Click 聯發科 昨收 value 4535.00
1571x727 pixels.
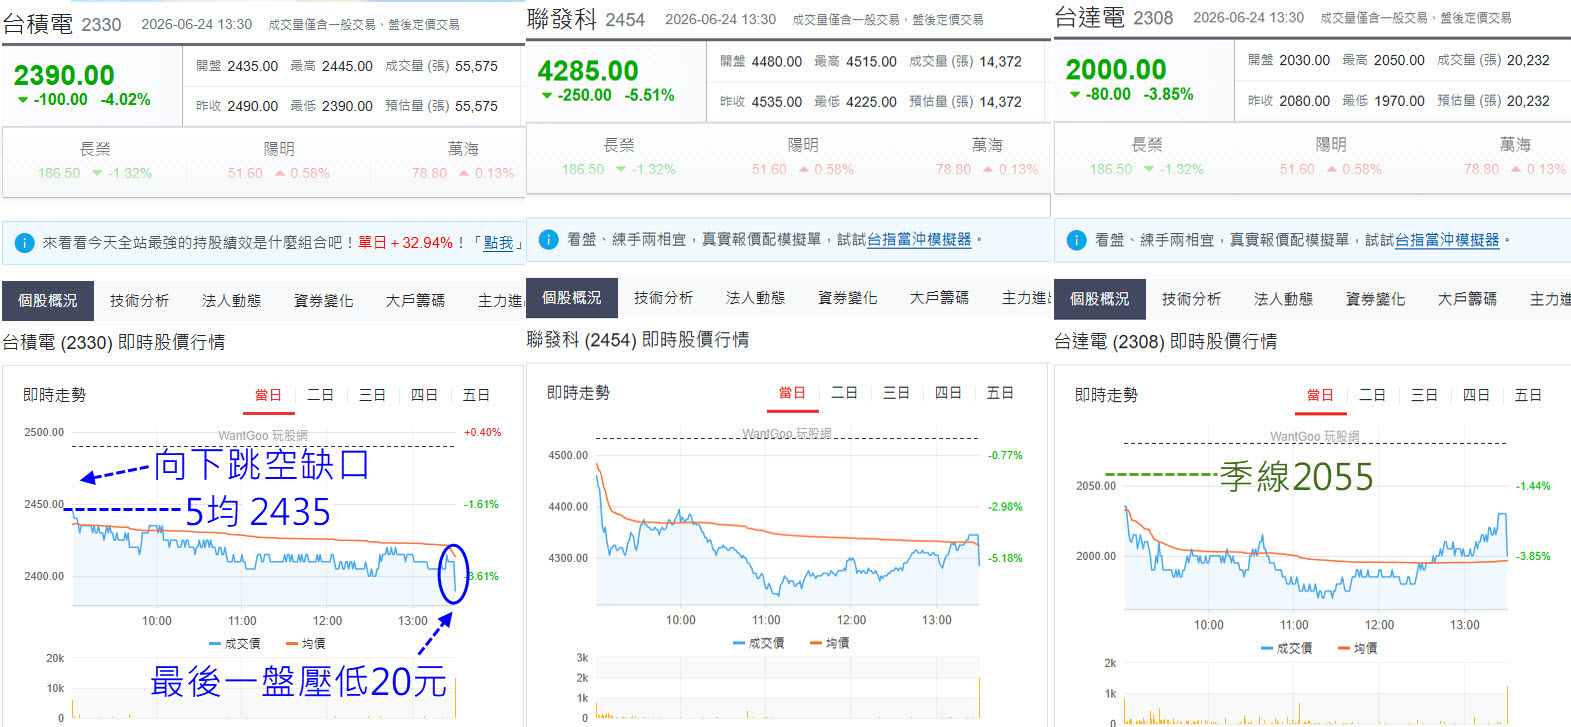776,102
